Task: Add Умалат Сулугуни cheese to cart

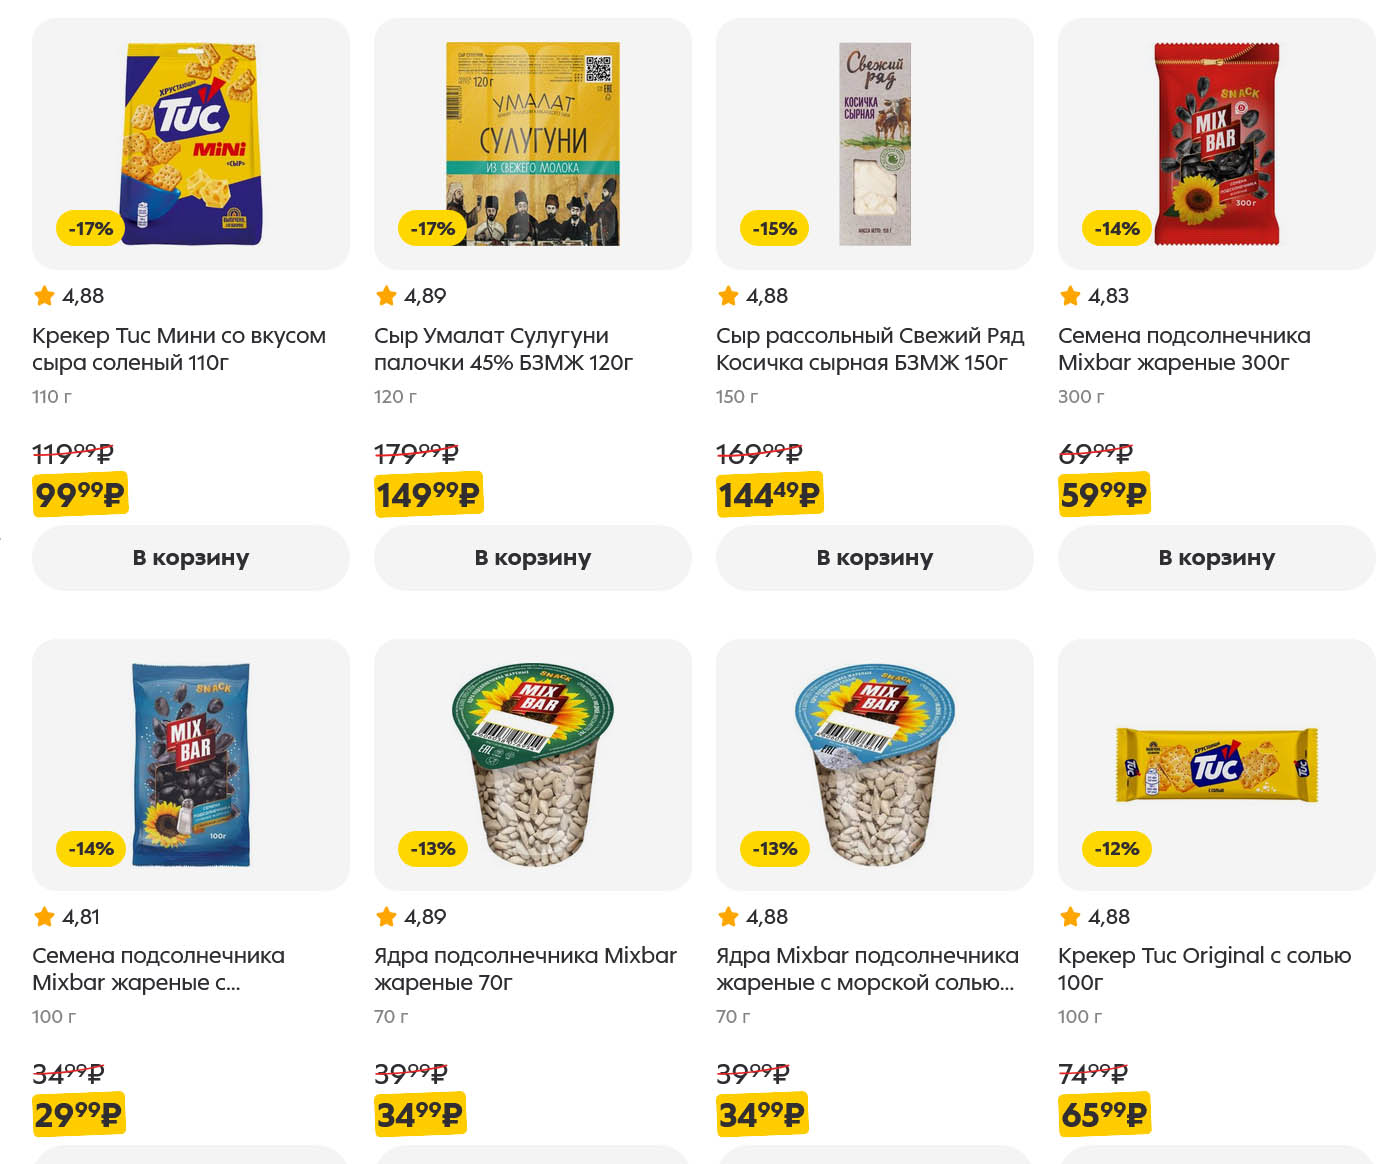Action: coord(532,558)
